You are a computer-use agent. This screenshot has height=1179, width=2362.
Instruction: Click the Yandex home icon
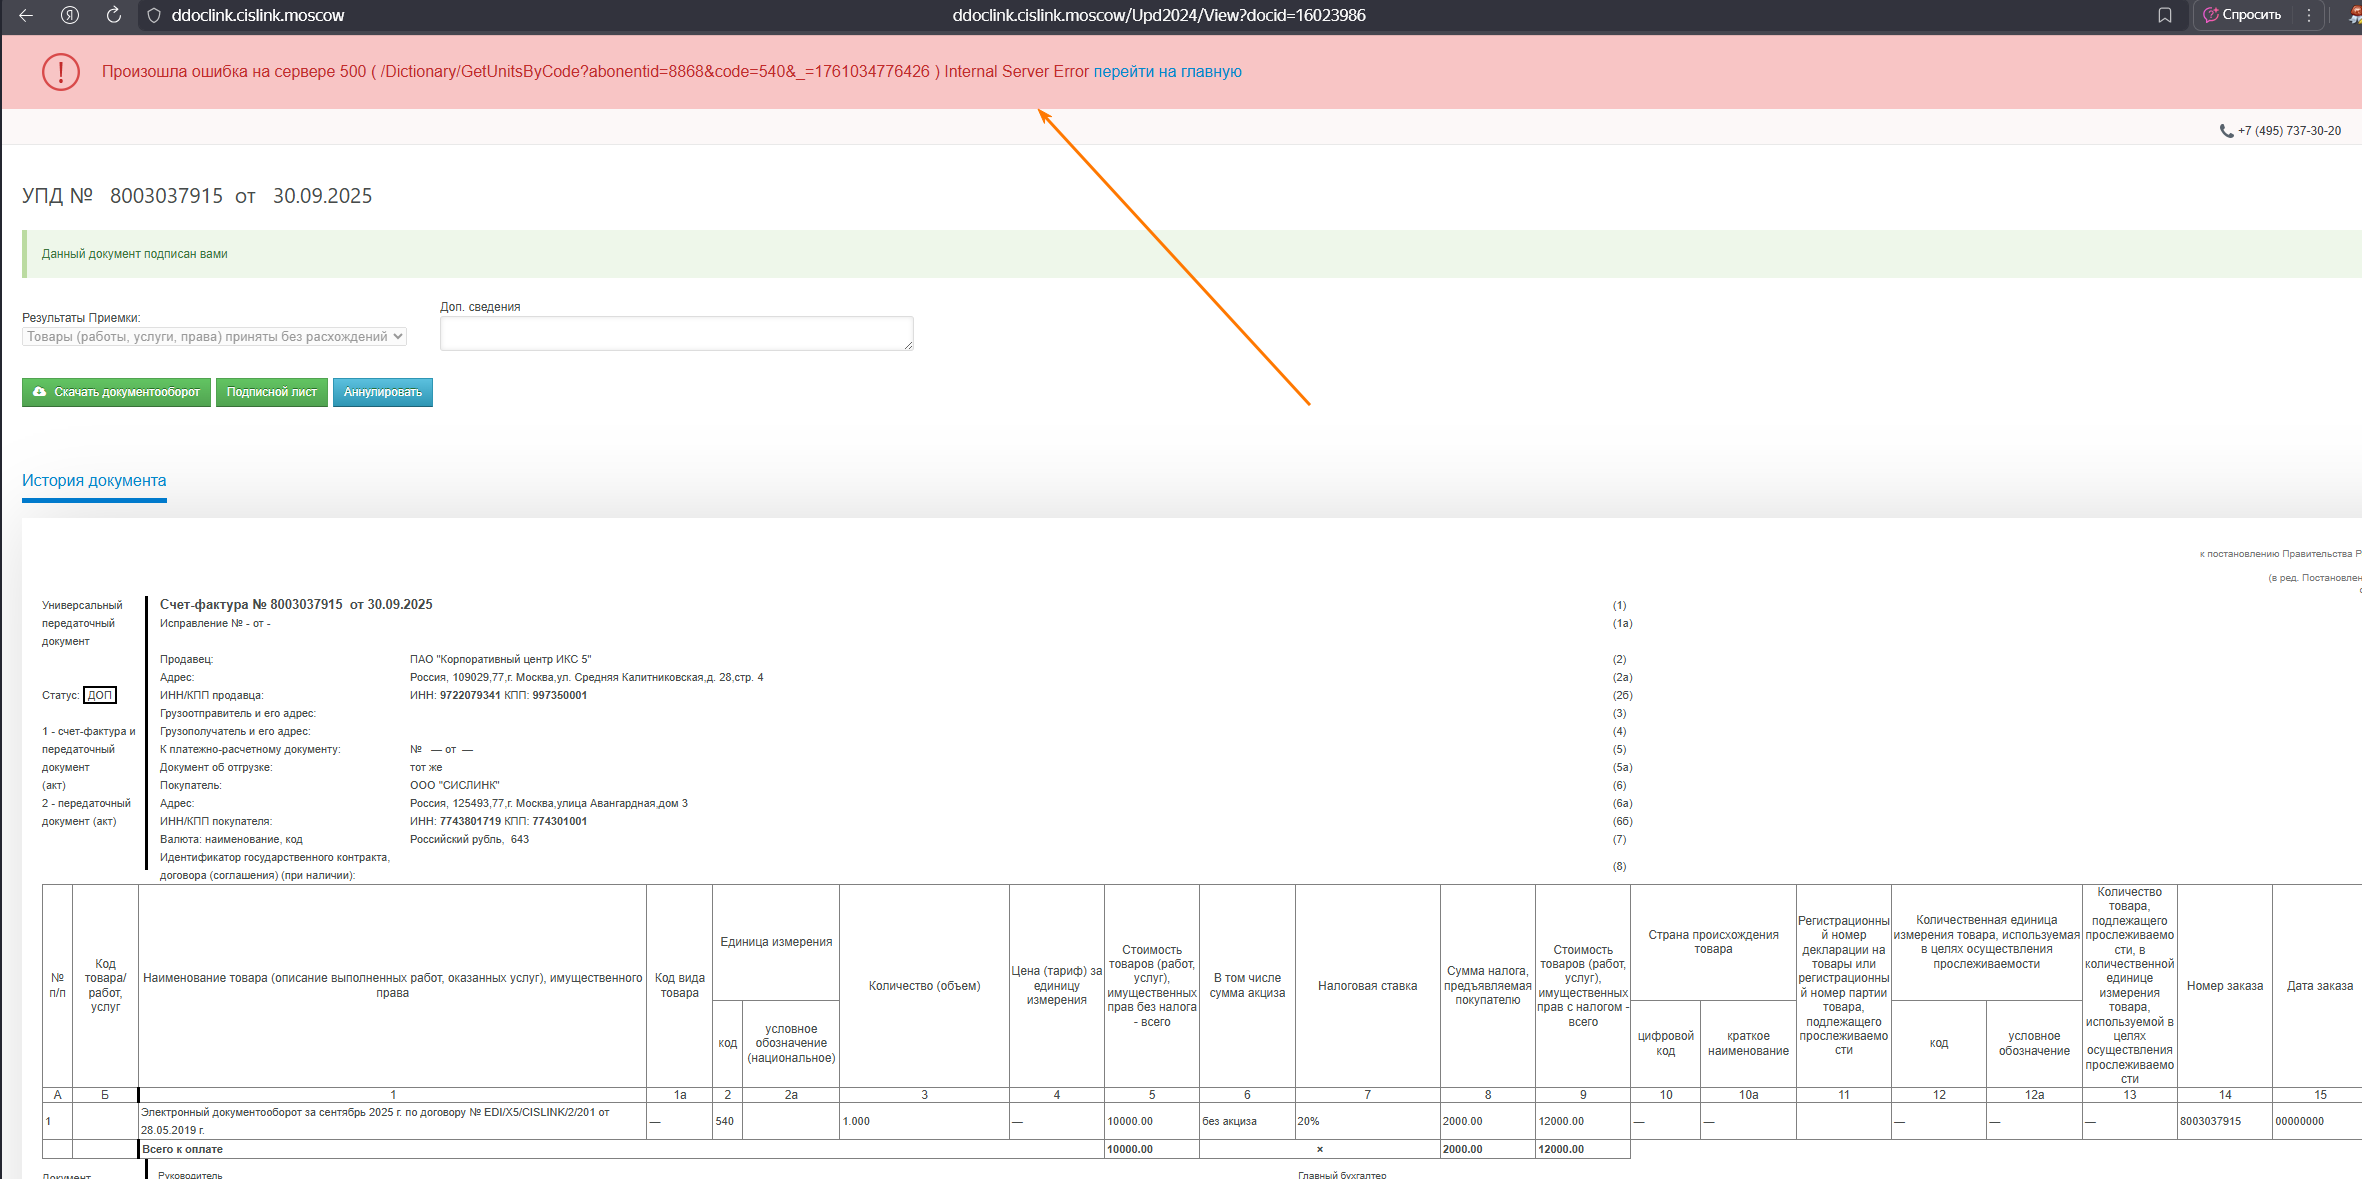[x=70, y=15]
